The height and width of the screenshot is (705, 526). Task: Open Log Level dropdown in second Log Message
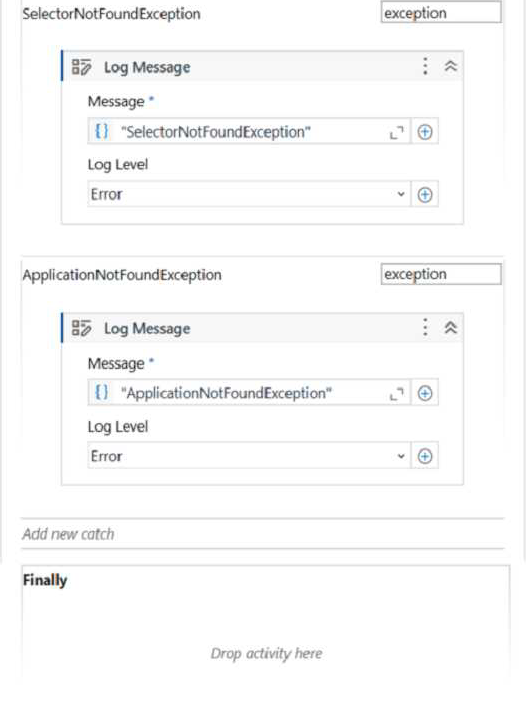click(x=249, y=456)
